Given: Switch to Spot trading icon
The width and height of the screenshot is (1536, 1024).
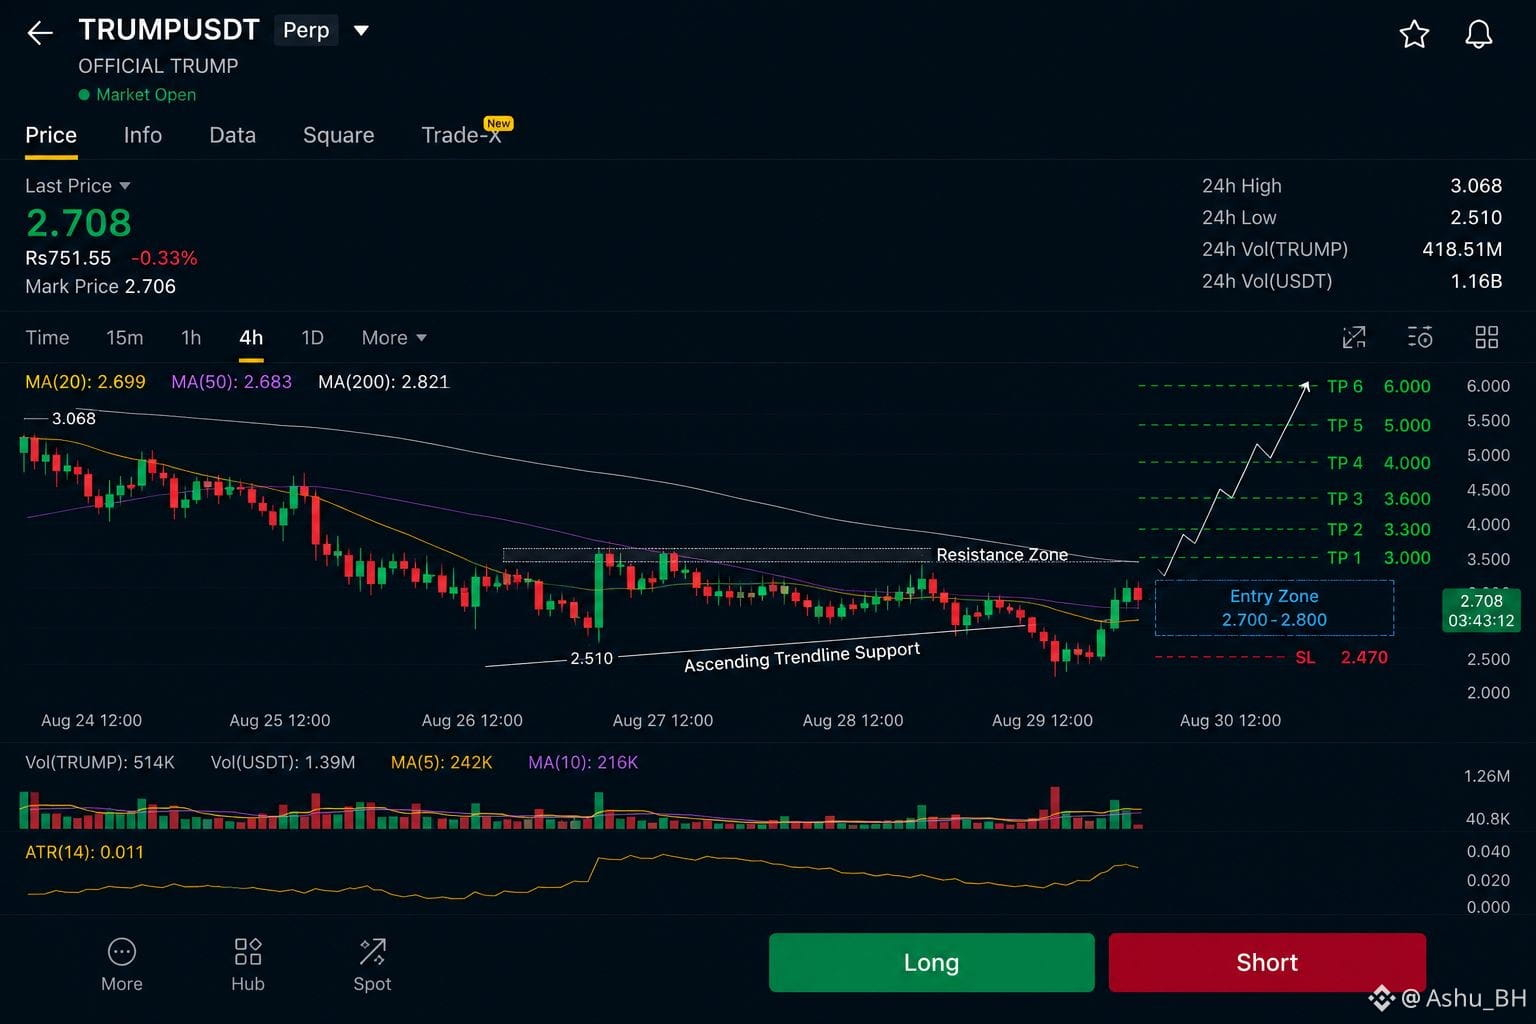Looking at the screenshot, I should [372, 951].
